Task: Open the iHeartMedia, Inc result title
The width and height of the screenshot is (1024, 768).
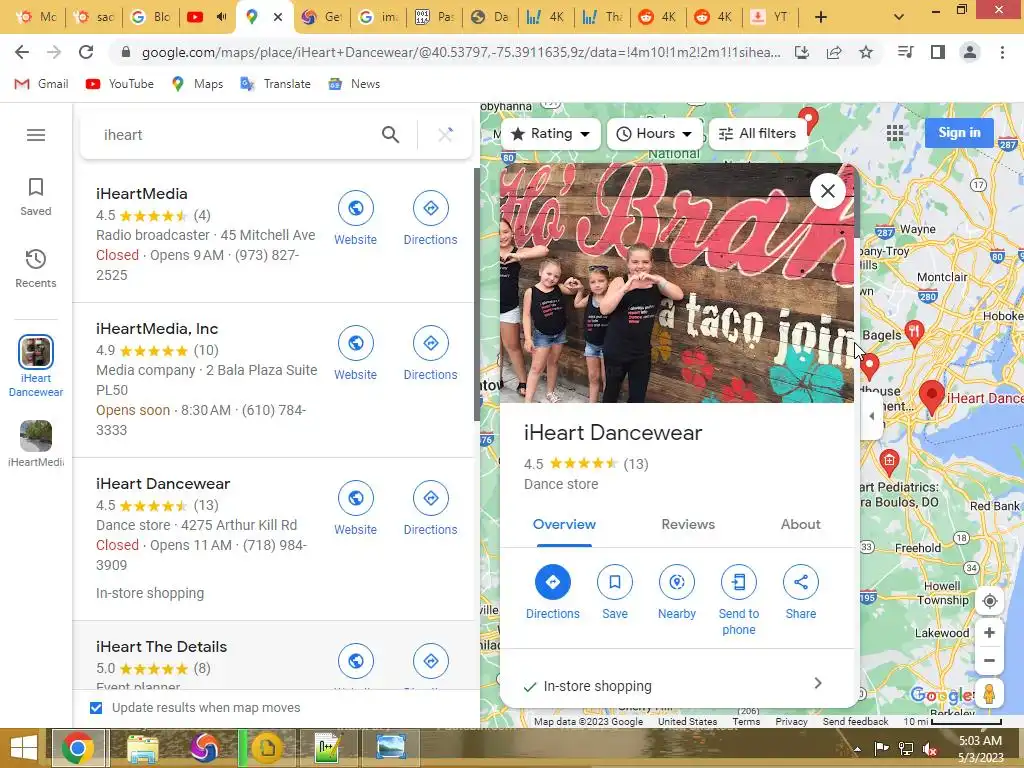Action: 157,329
